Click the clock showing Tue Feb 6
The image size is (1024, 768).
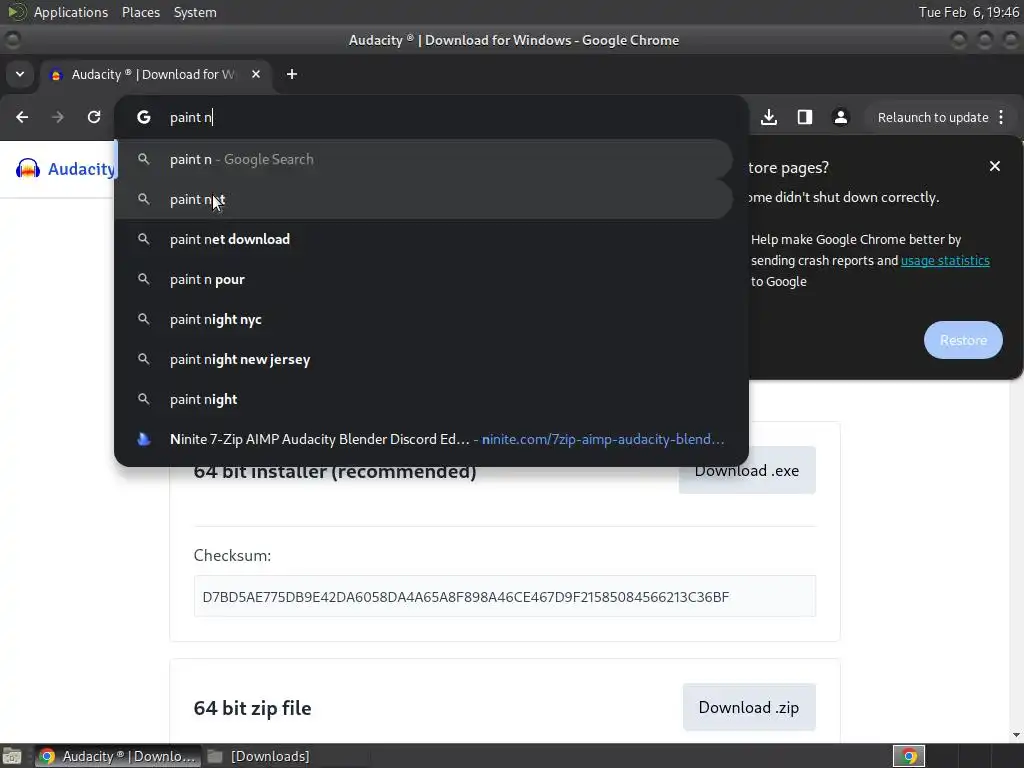click(x=968, y=12)
